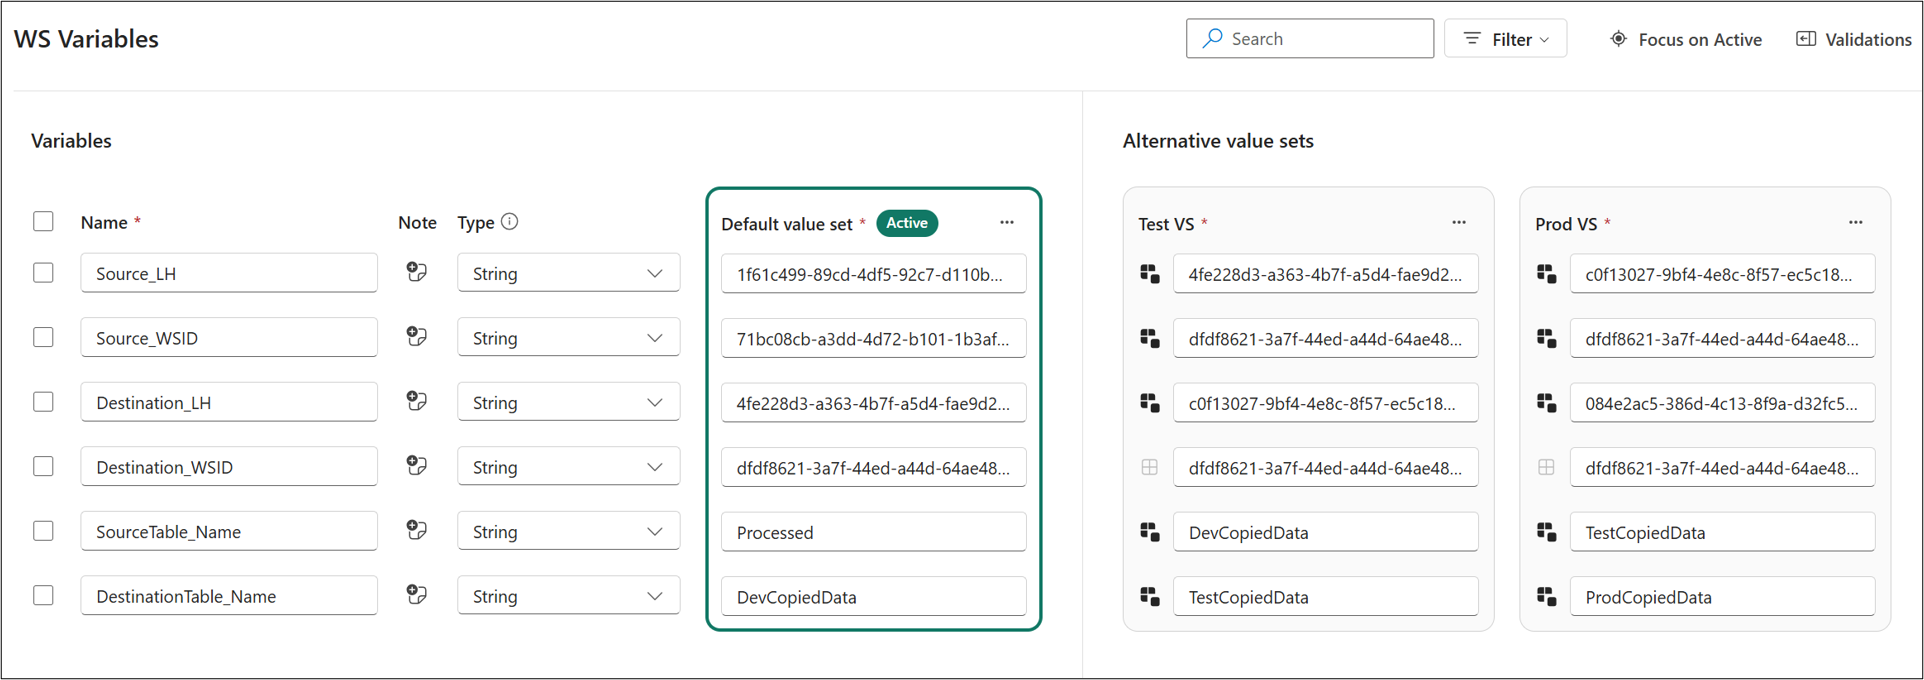Click the Type info icon
This screenshot has width=1924, height=680.
510,222
